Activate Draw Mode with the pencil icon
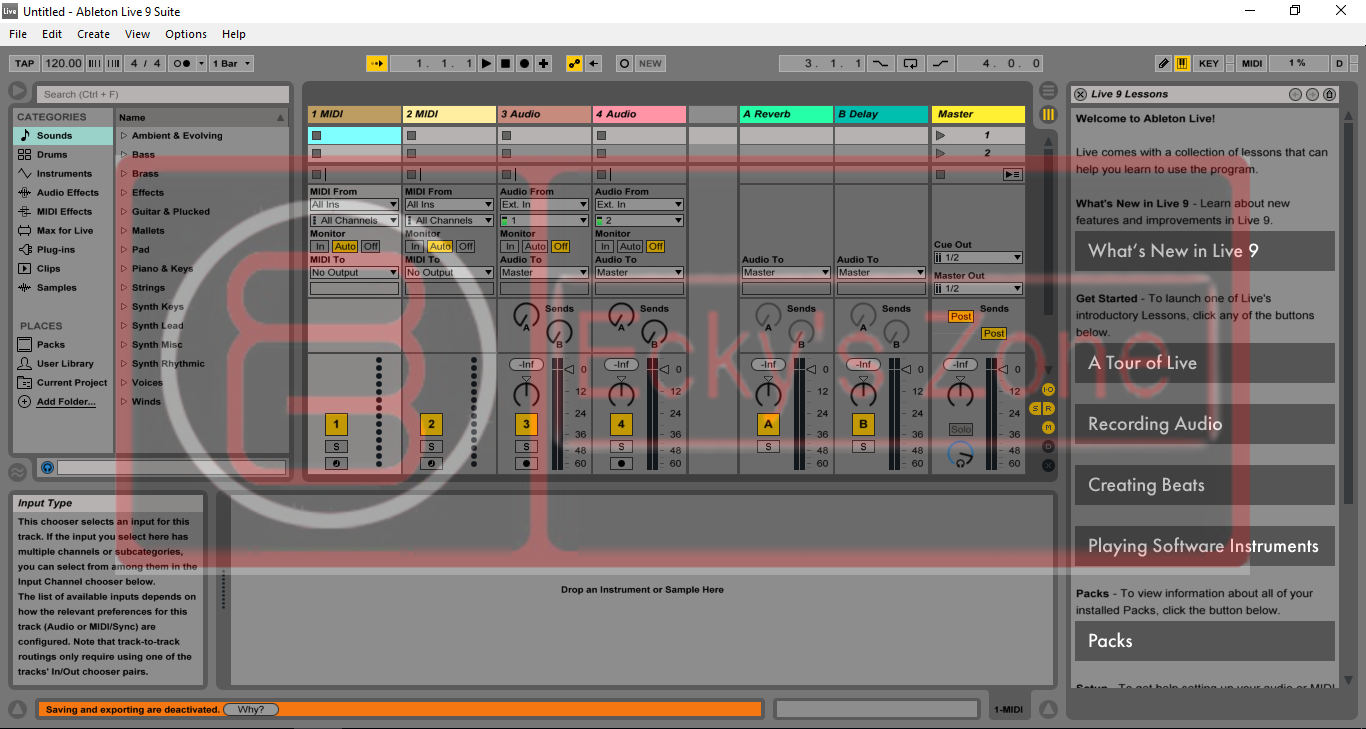Screen dimensions: 1366x729 (x=1163, y=63)
